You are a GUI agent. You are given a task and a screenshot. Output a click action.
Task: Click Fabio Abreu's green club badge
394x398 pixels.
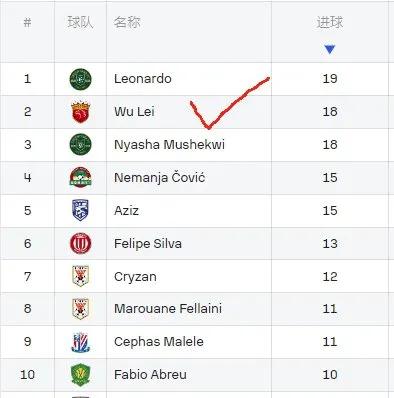(x=81, y=375)
